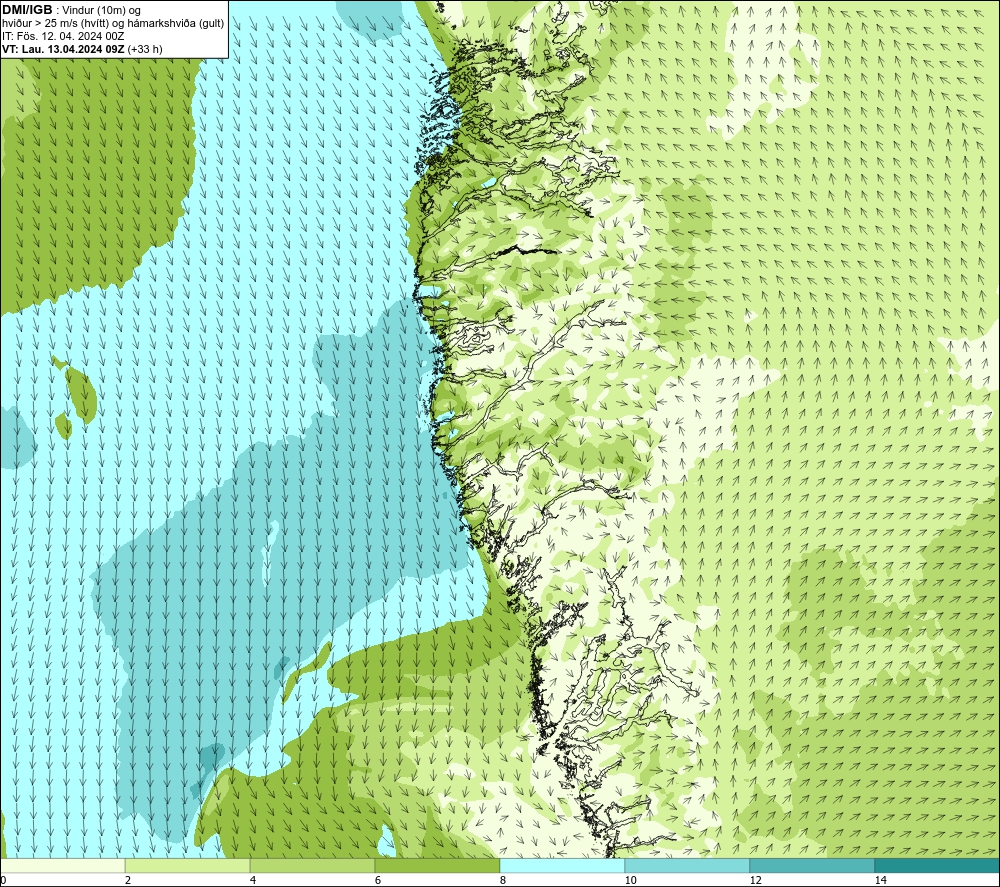This screenshot has width=1000, height=887.
Task: Click the legend label '6'
Action: point(378,880)
